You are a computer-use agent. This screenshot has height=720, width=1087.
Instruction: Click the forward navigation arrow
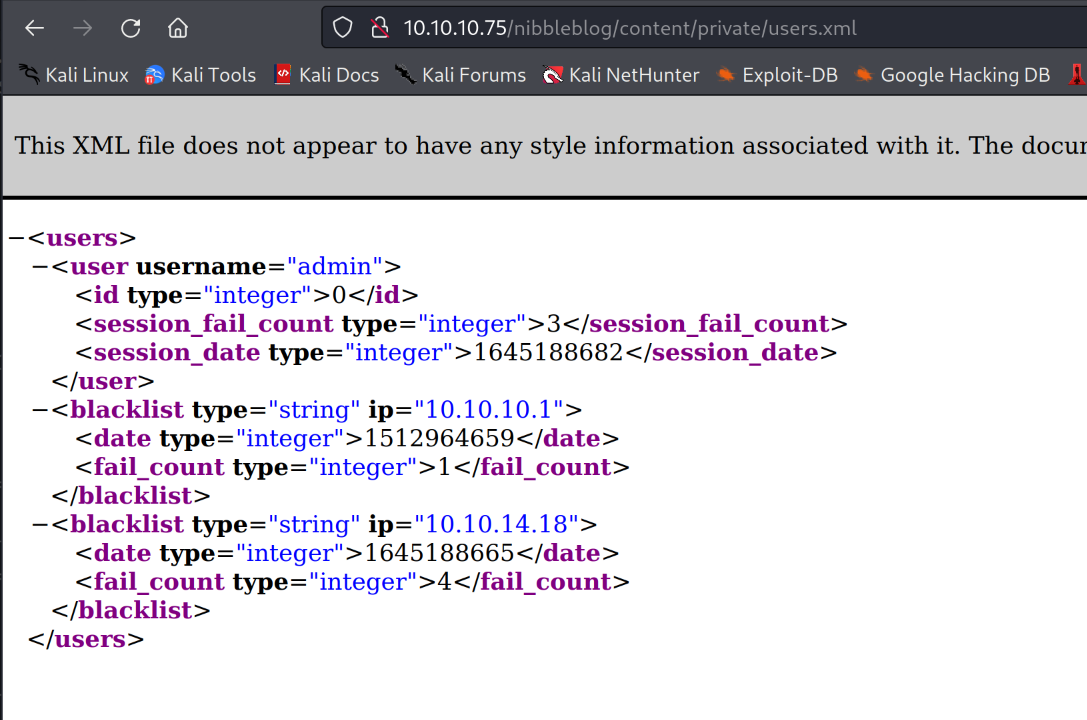[x=83, y=28]
